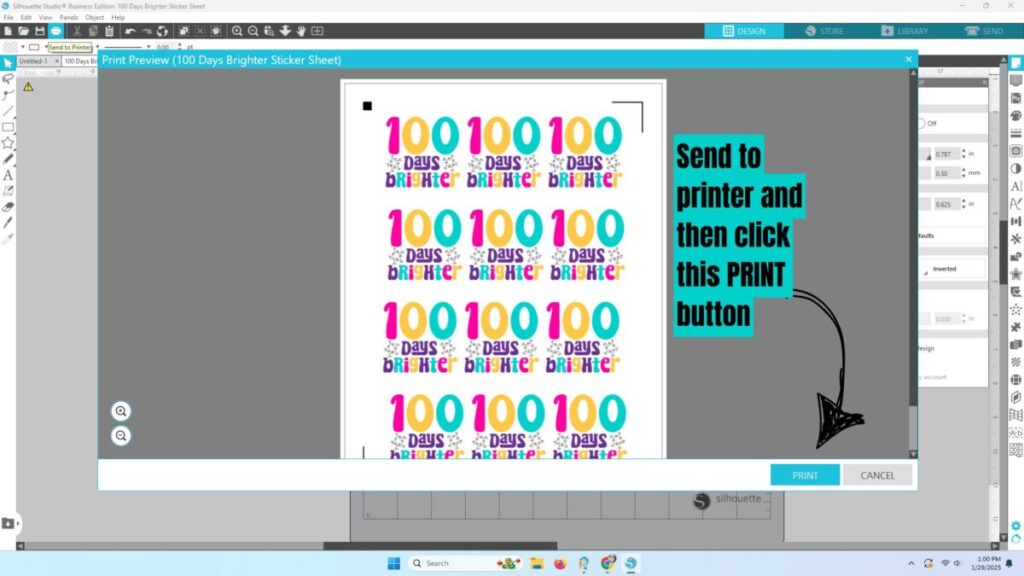This screenshot has width=1024, height=576.
Task: Choose the Eraser tool
Action: coord(8,207)
